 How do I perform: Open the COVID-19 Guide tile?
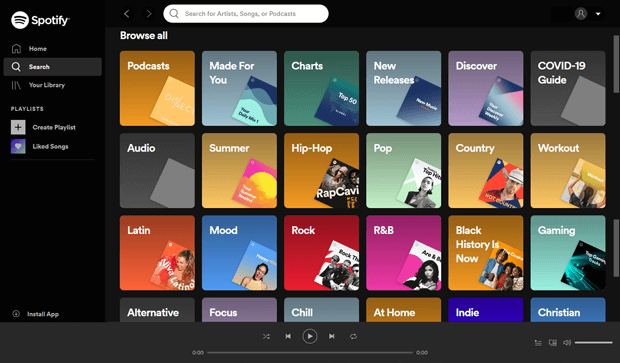coord(568,88)
